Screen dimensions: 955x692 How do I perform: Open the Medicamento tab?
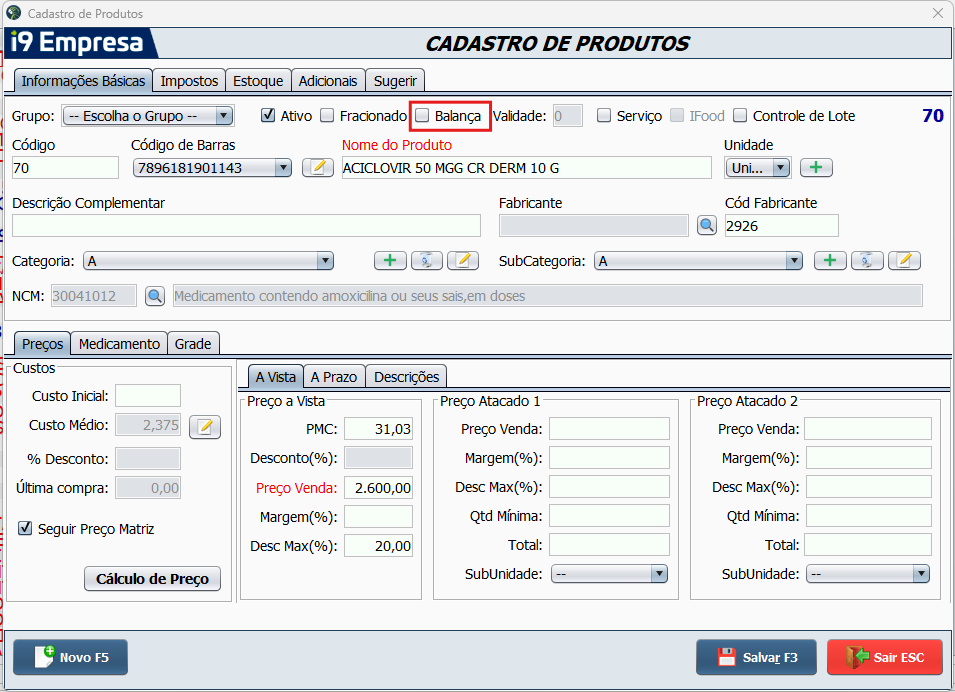(119, 344)
